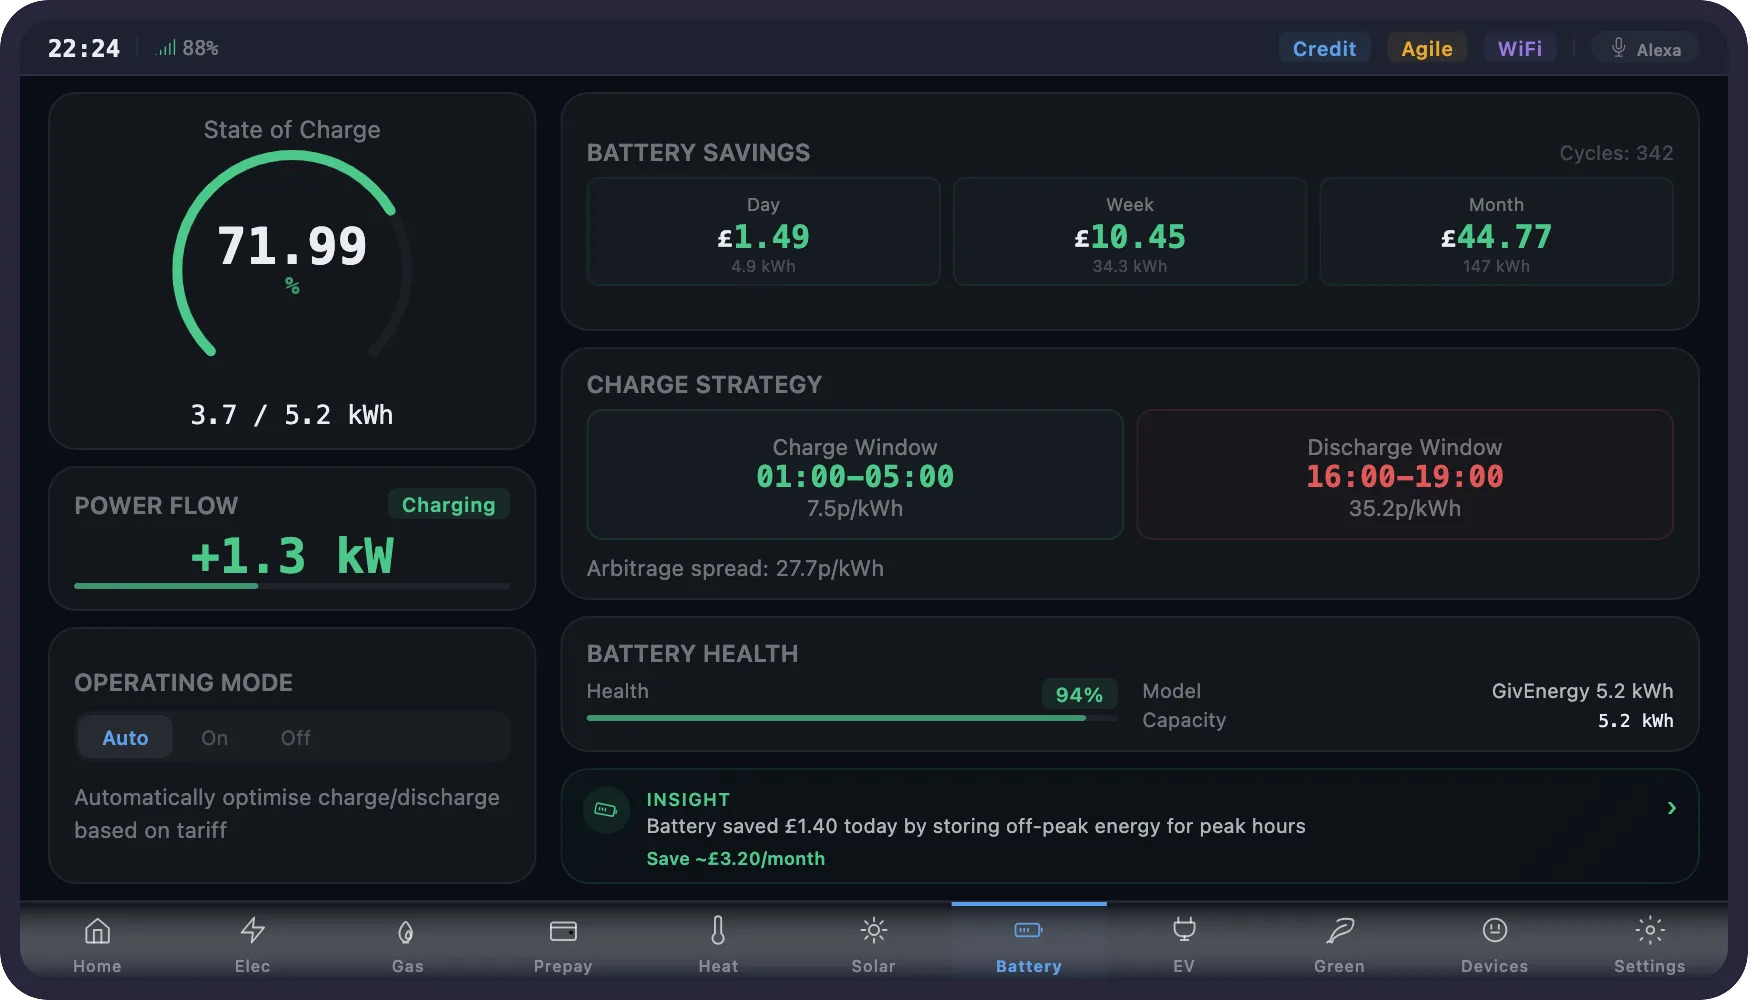
Task: Select the Elec lightning icon
Action: click(252, 941)
